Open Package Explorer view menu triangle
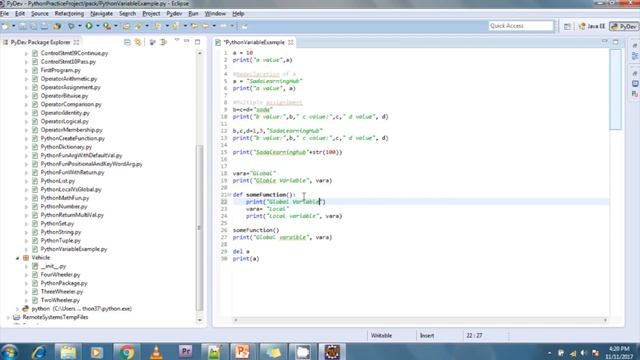640x360 pixels. pos(177,40)
